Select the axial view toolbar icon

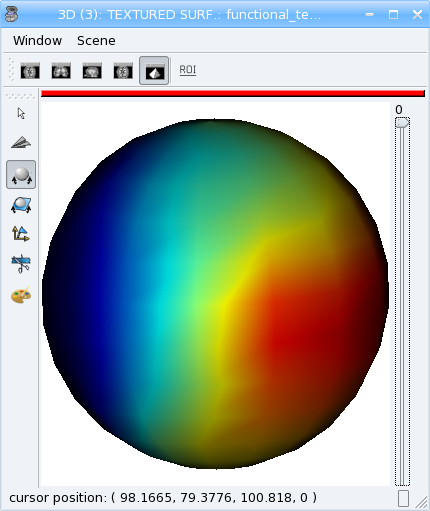point(30,71)
